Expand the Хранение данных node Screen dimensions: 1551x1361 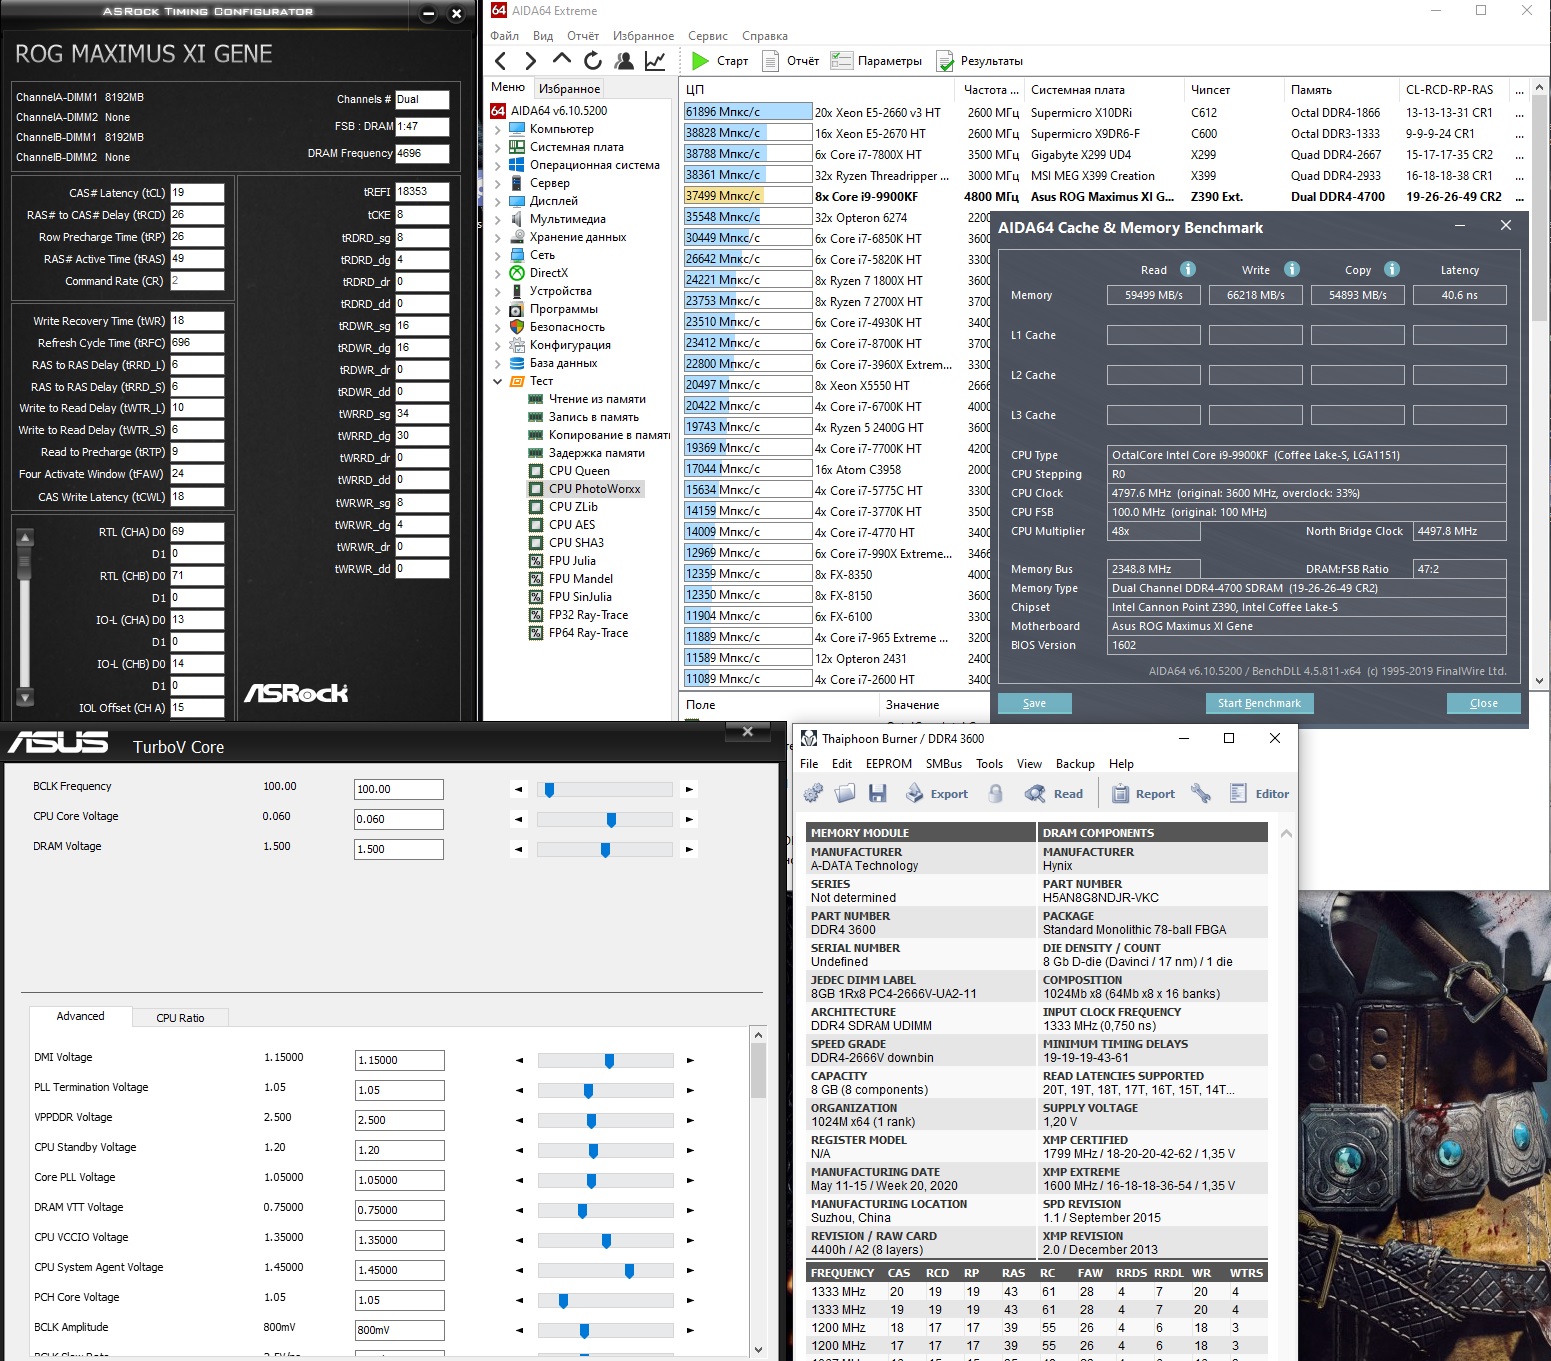pyautogui.click(x=497, y=237)
